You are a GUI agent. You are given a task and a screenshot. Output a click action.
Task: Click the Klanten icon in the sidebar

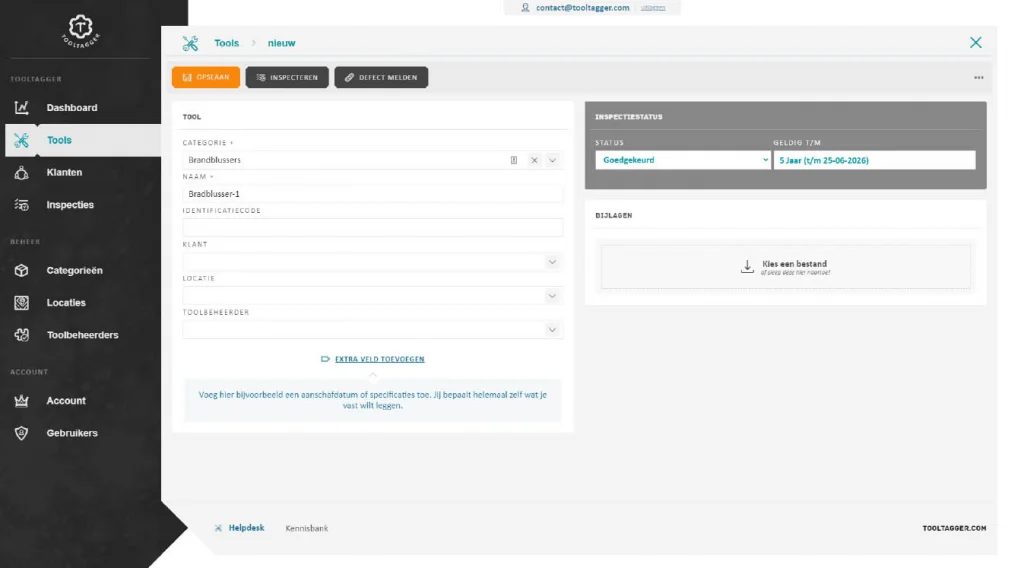[22, 173]
